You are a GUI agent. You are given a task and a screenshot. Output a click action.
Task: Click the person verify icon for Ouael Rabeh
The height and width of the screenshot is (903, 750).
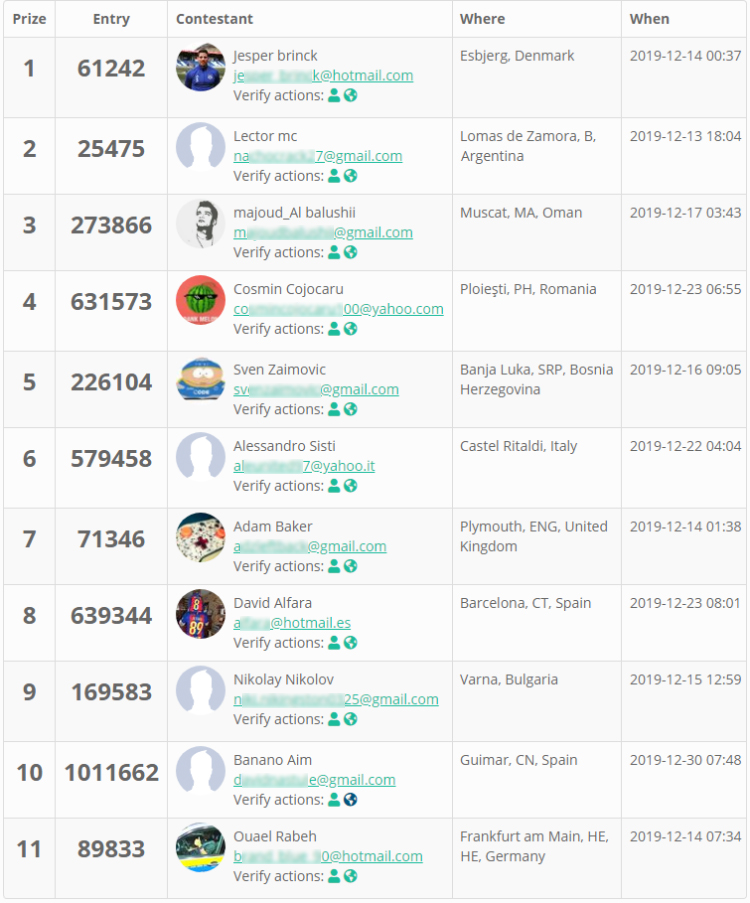tap(334, 876)
